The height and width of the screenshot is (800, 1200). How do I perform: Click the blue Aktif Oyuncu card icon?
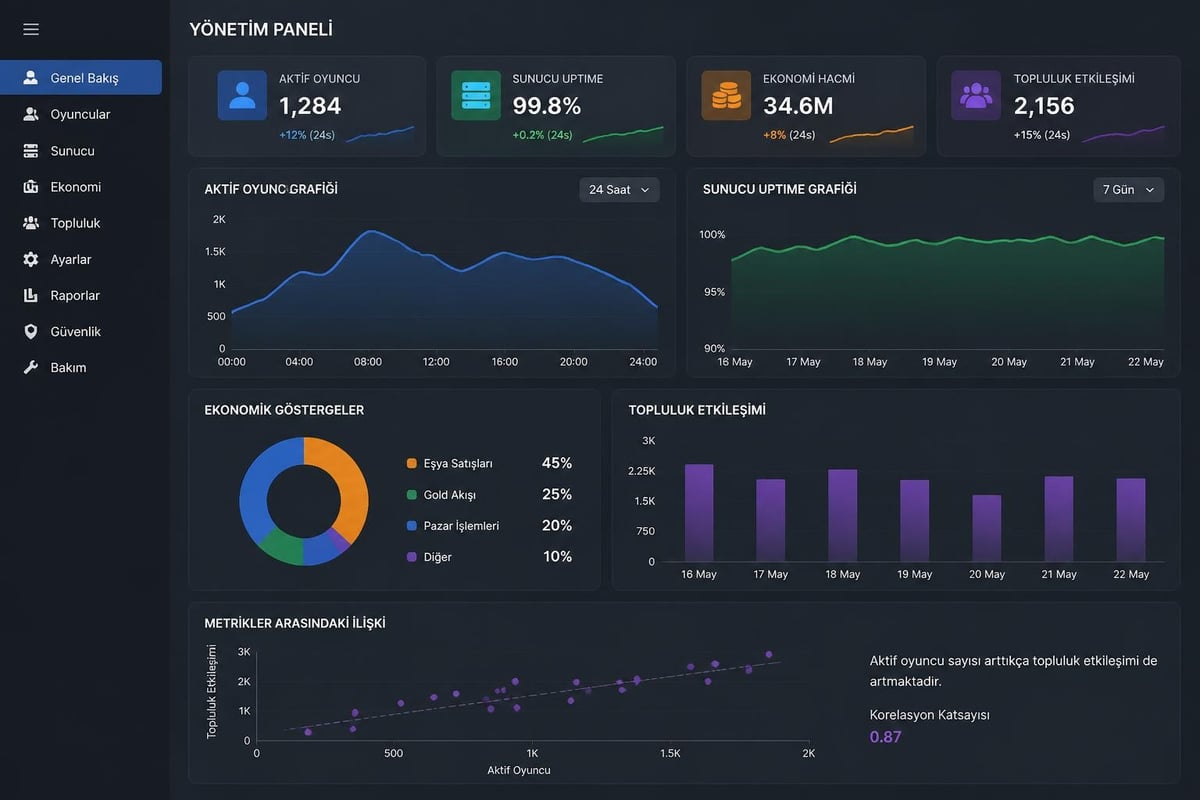point(242,95)
